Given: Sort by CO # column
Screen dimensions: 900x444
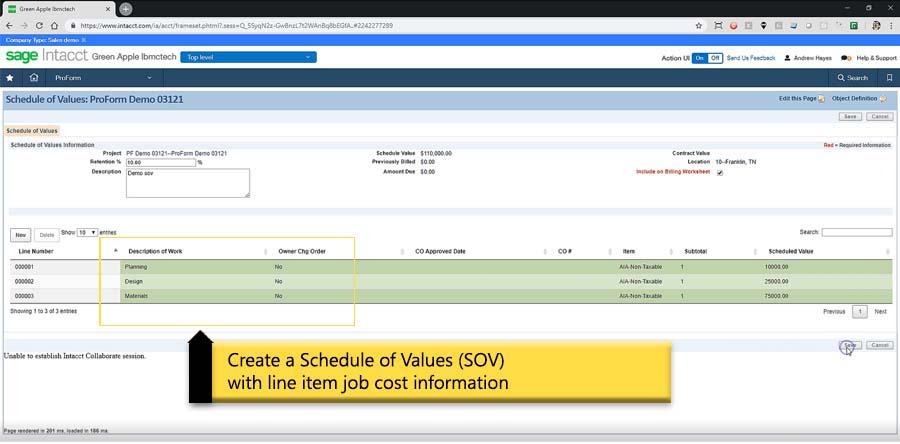Looking at the screenshot, I should (565, 251).
